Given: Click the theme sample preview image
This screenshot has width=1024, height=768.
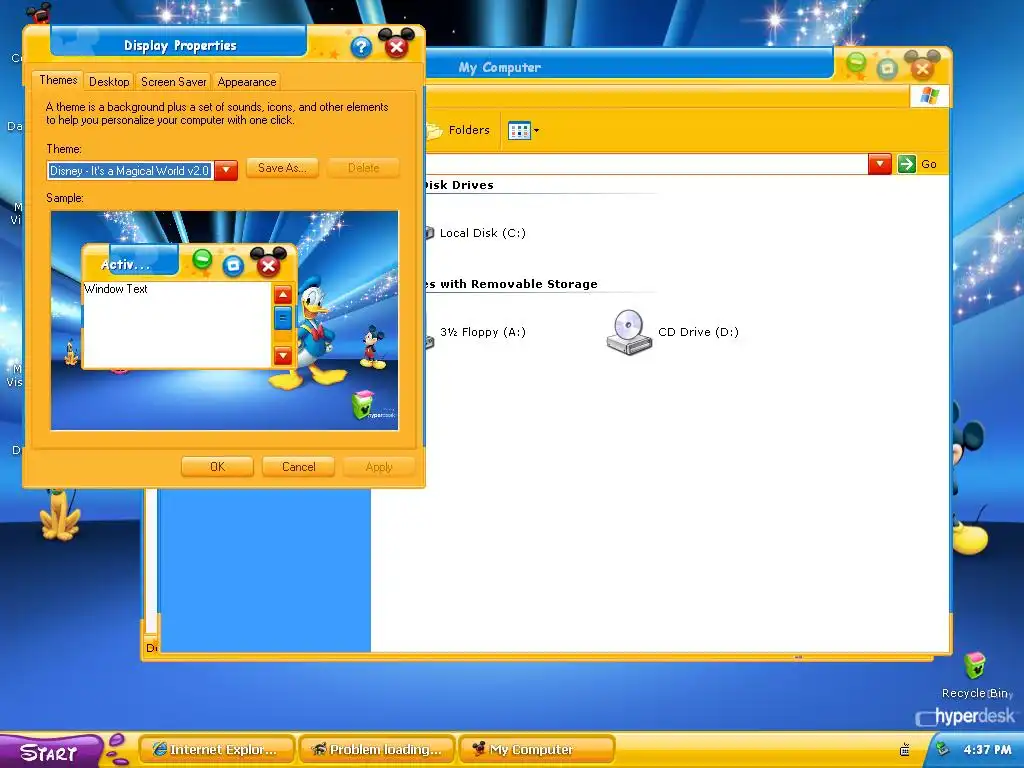Looking at the screenshot, I should tap(225, 321).
